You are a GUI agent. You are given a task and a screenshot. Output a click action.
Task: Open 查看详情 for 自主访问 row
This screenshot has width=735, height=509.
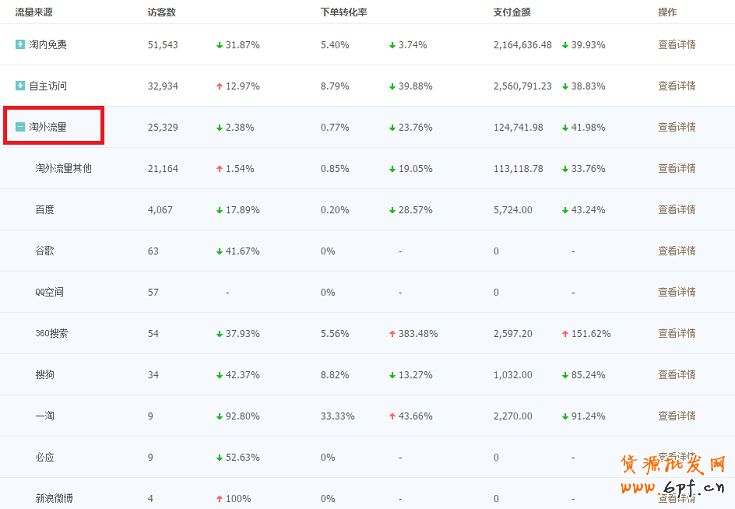tap(676, 86)
